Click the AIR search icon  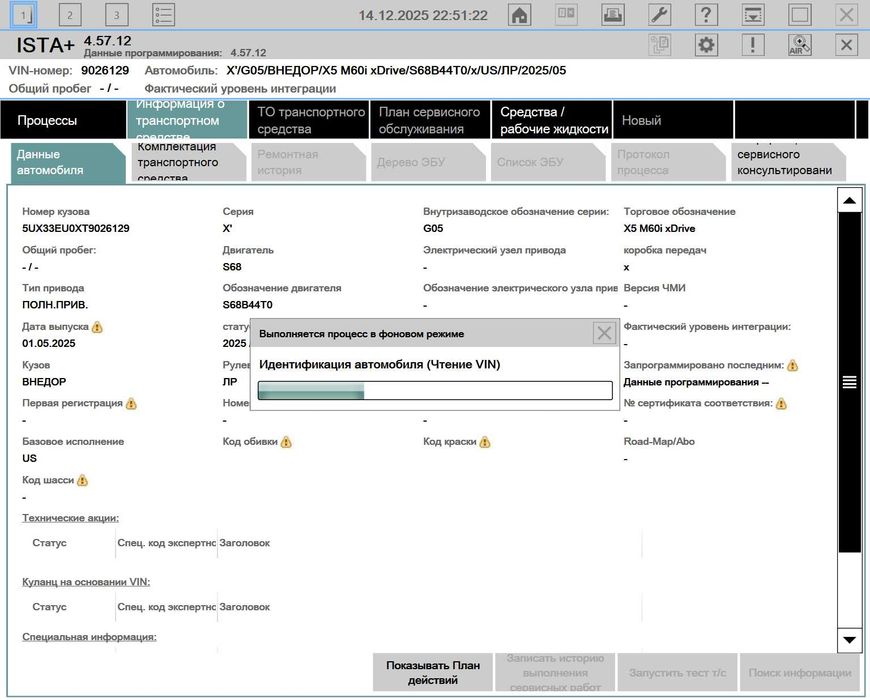799,45
